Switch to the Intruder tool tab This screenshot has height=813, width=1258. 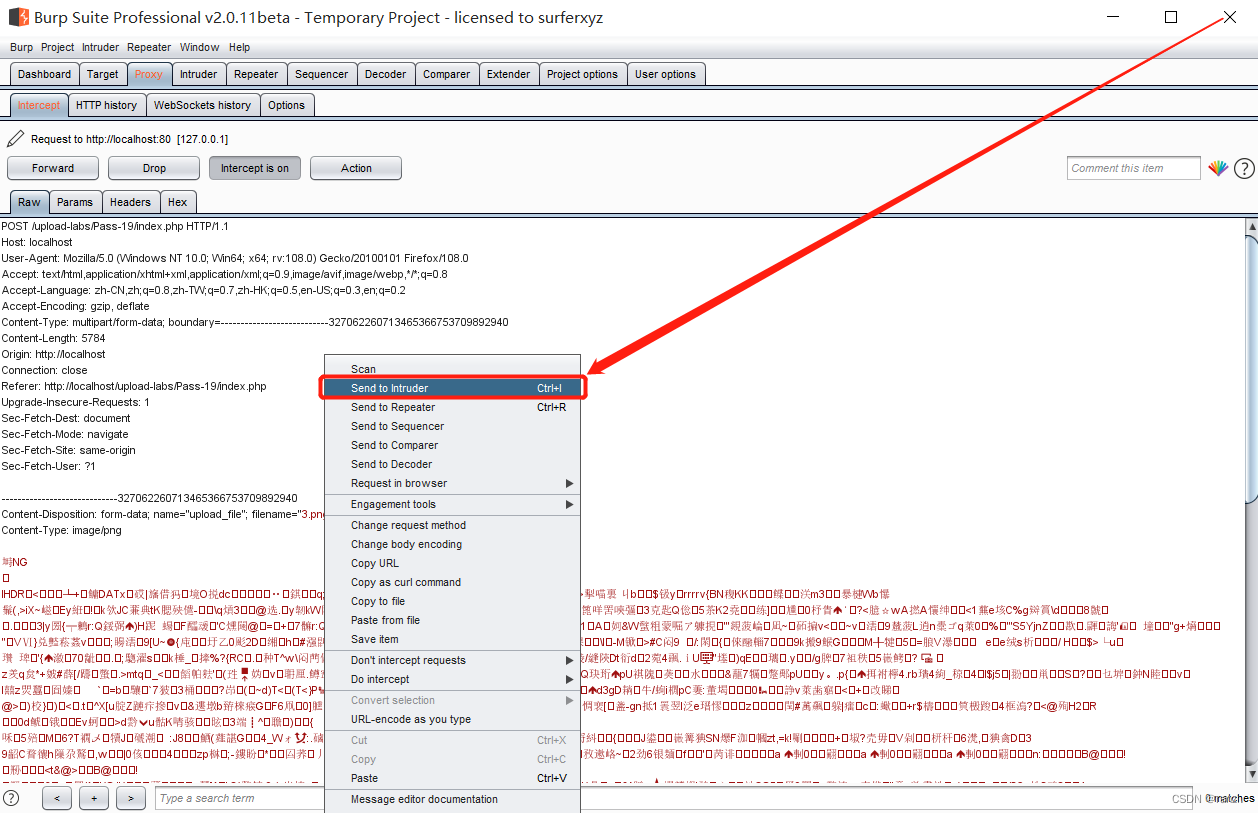pos(198,74)
